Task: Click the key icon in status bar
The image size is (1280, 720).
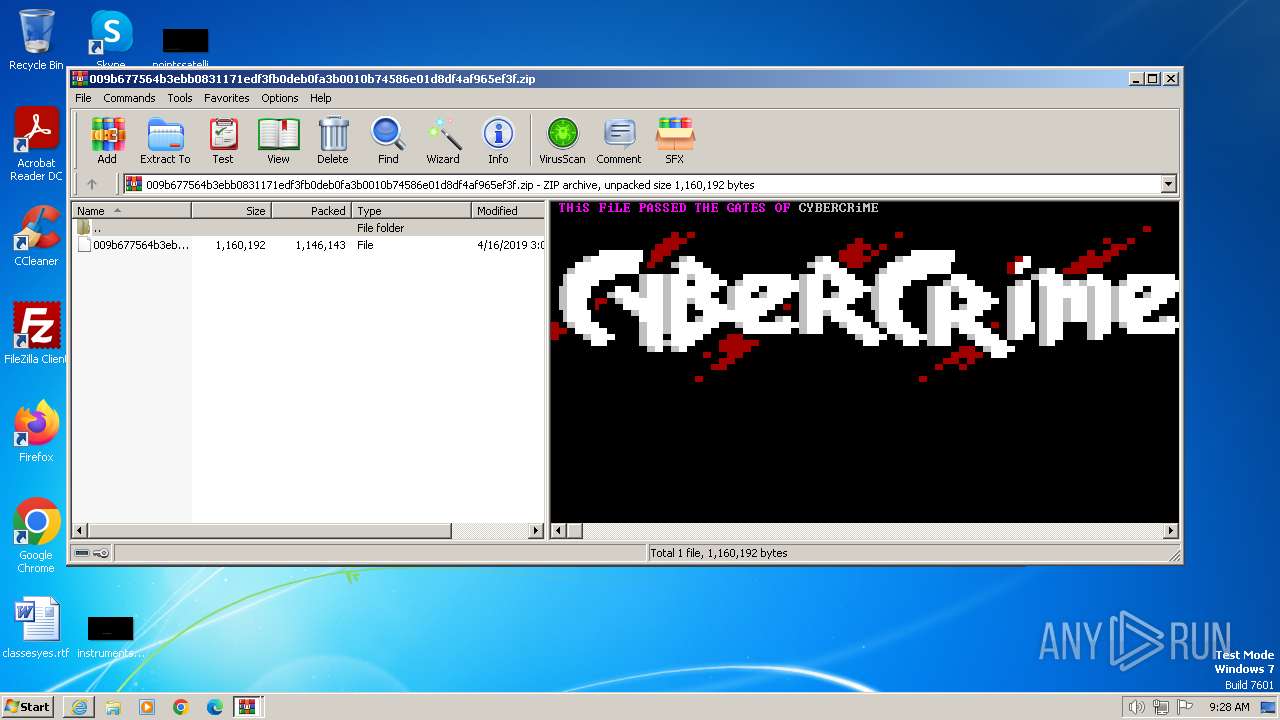Action: click(101, 553)
